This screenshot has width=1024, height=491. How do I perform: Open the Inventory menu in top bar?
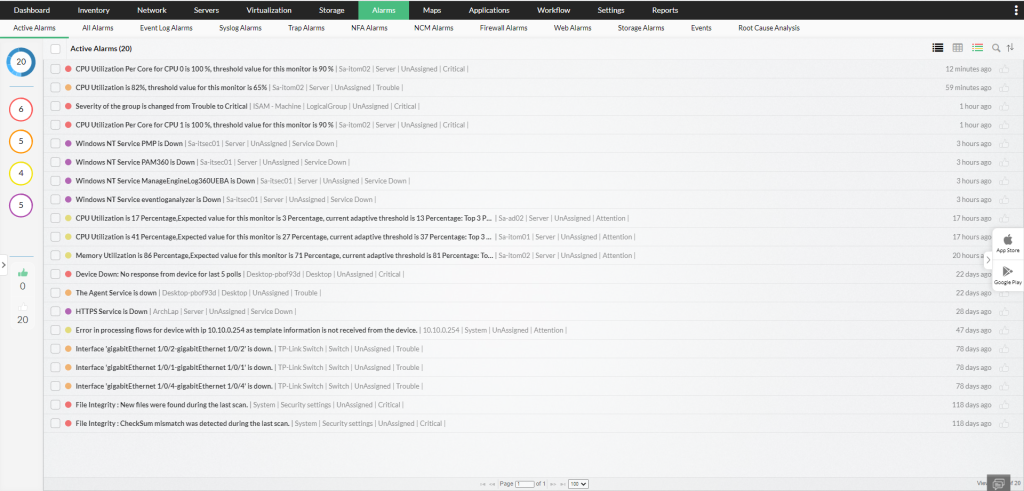click(93, 10)
